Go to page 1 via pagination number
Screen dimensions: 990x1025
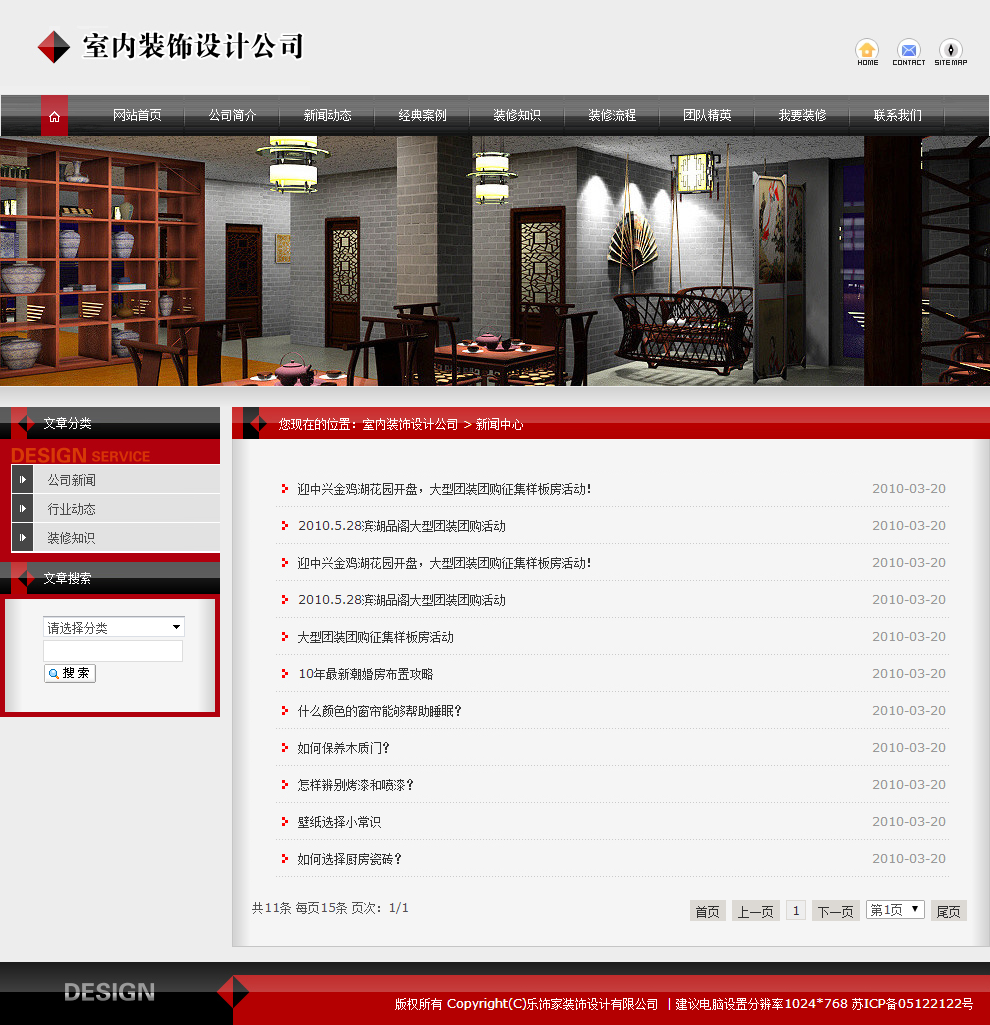coord(795,910)
